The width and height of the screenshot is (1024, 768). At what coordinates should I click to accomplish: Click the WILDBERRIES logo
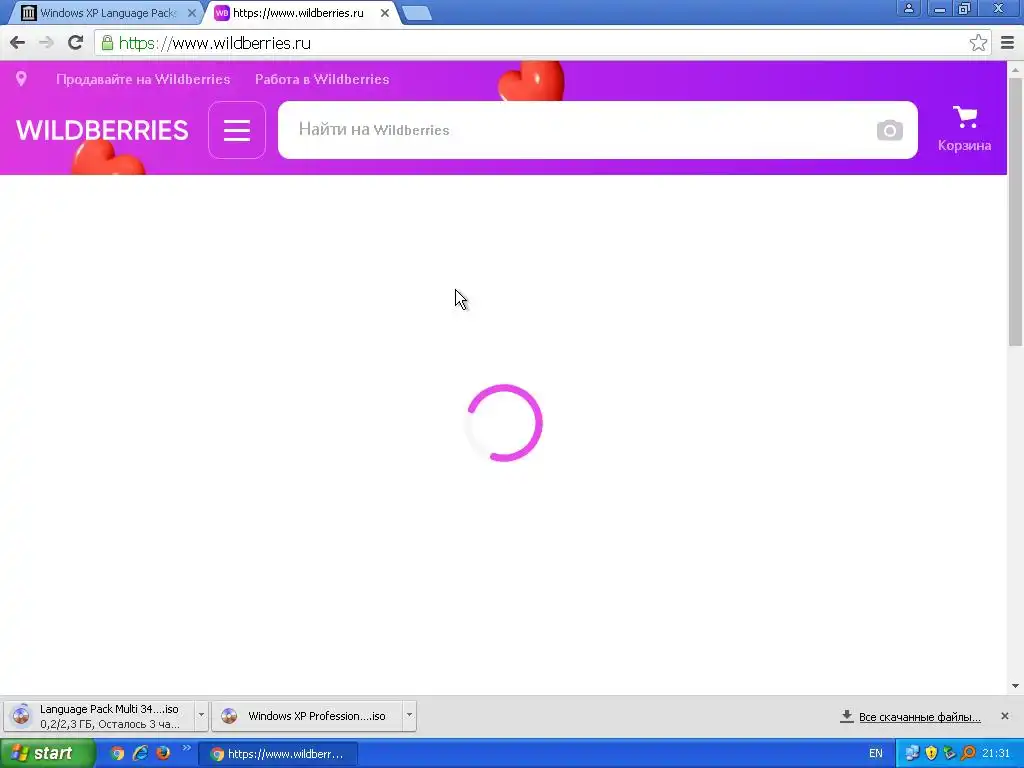(103, 130)
